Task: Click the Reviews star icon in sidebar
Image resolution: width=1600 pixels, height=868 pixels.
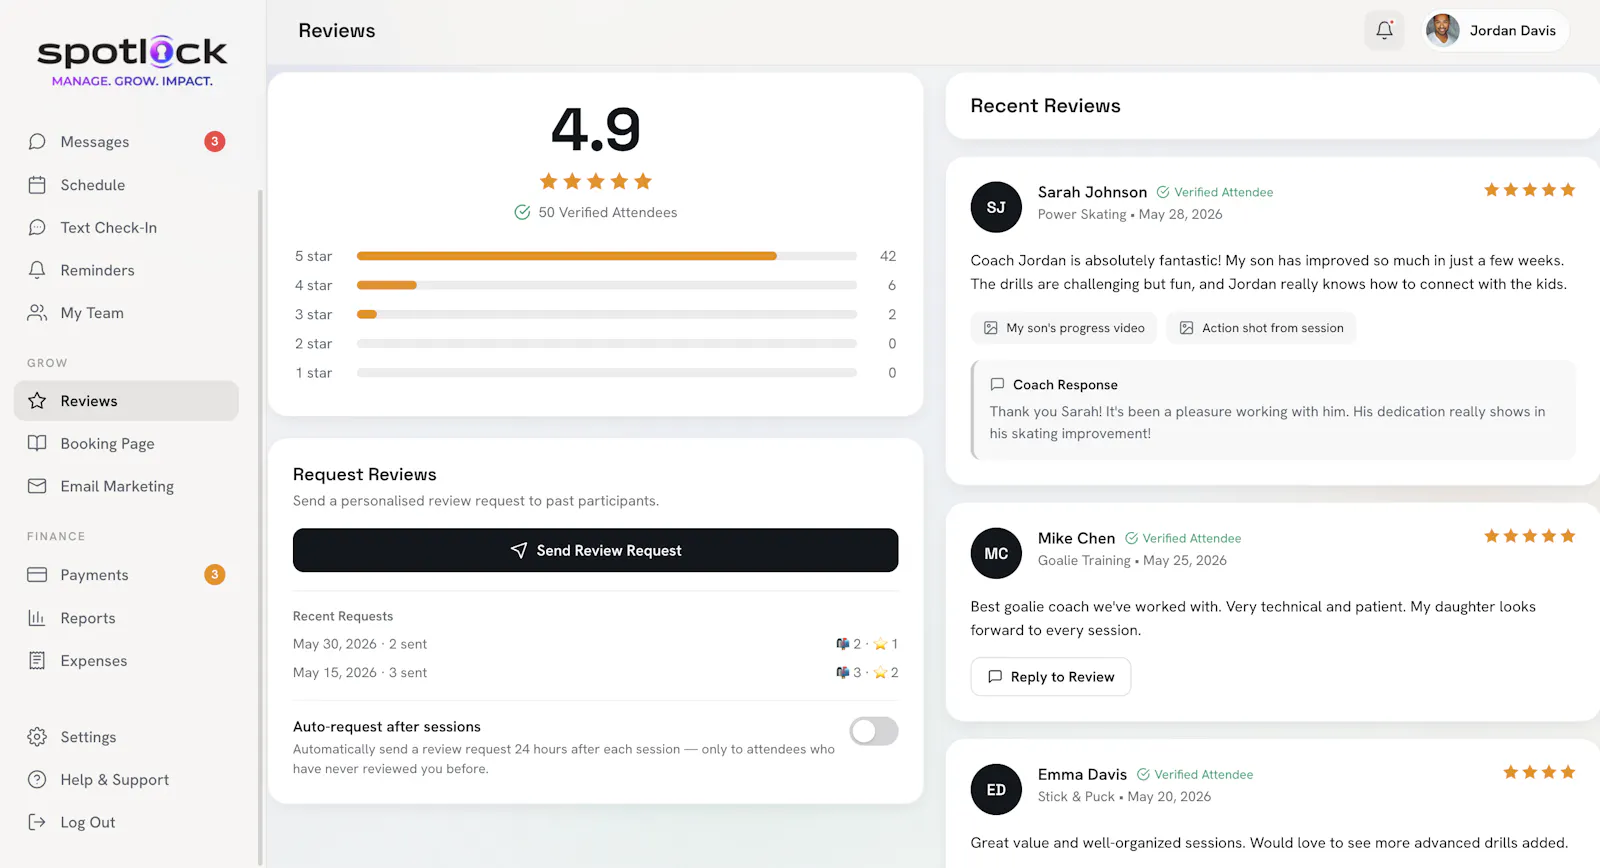Action: pyautogui.click(x=37, y=401)
